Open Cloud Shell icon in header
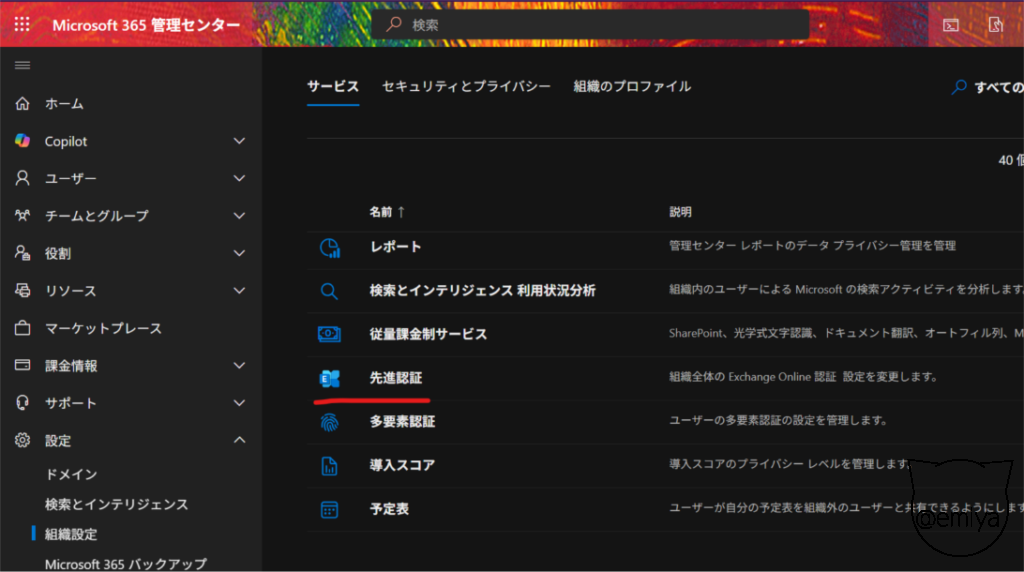The width and height of the screenshot is (1024, 572). click(951, 25)
